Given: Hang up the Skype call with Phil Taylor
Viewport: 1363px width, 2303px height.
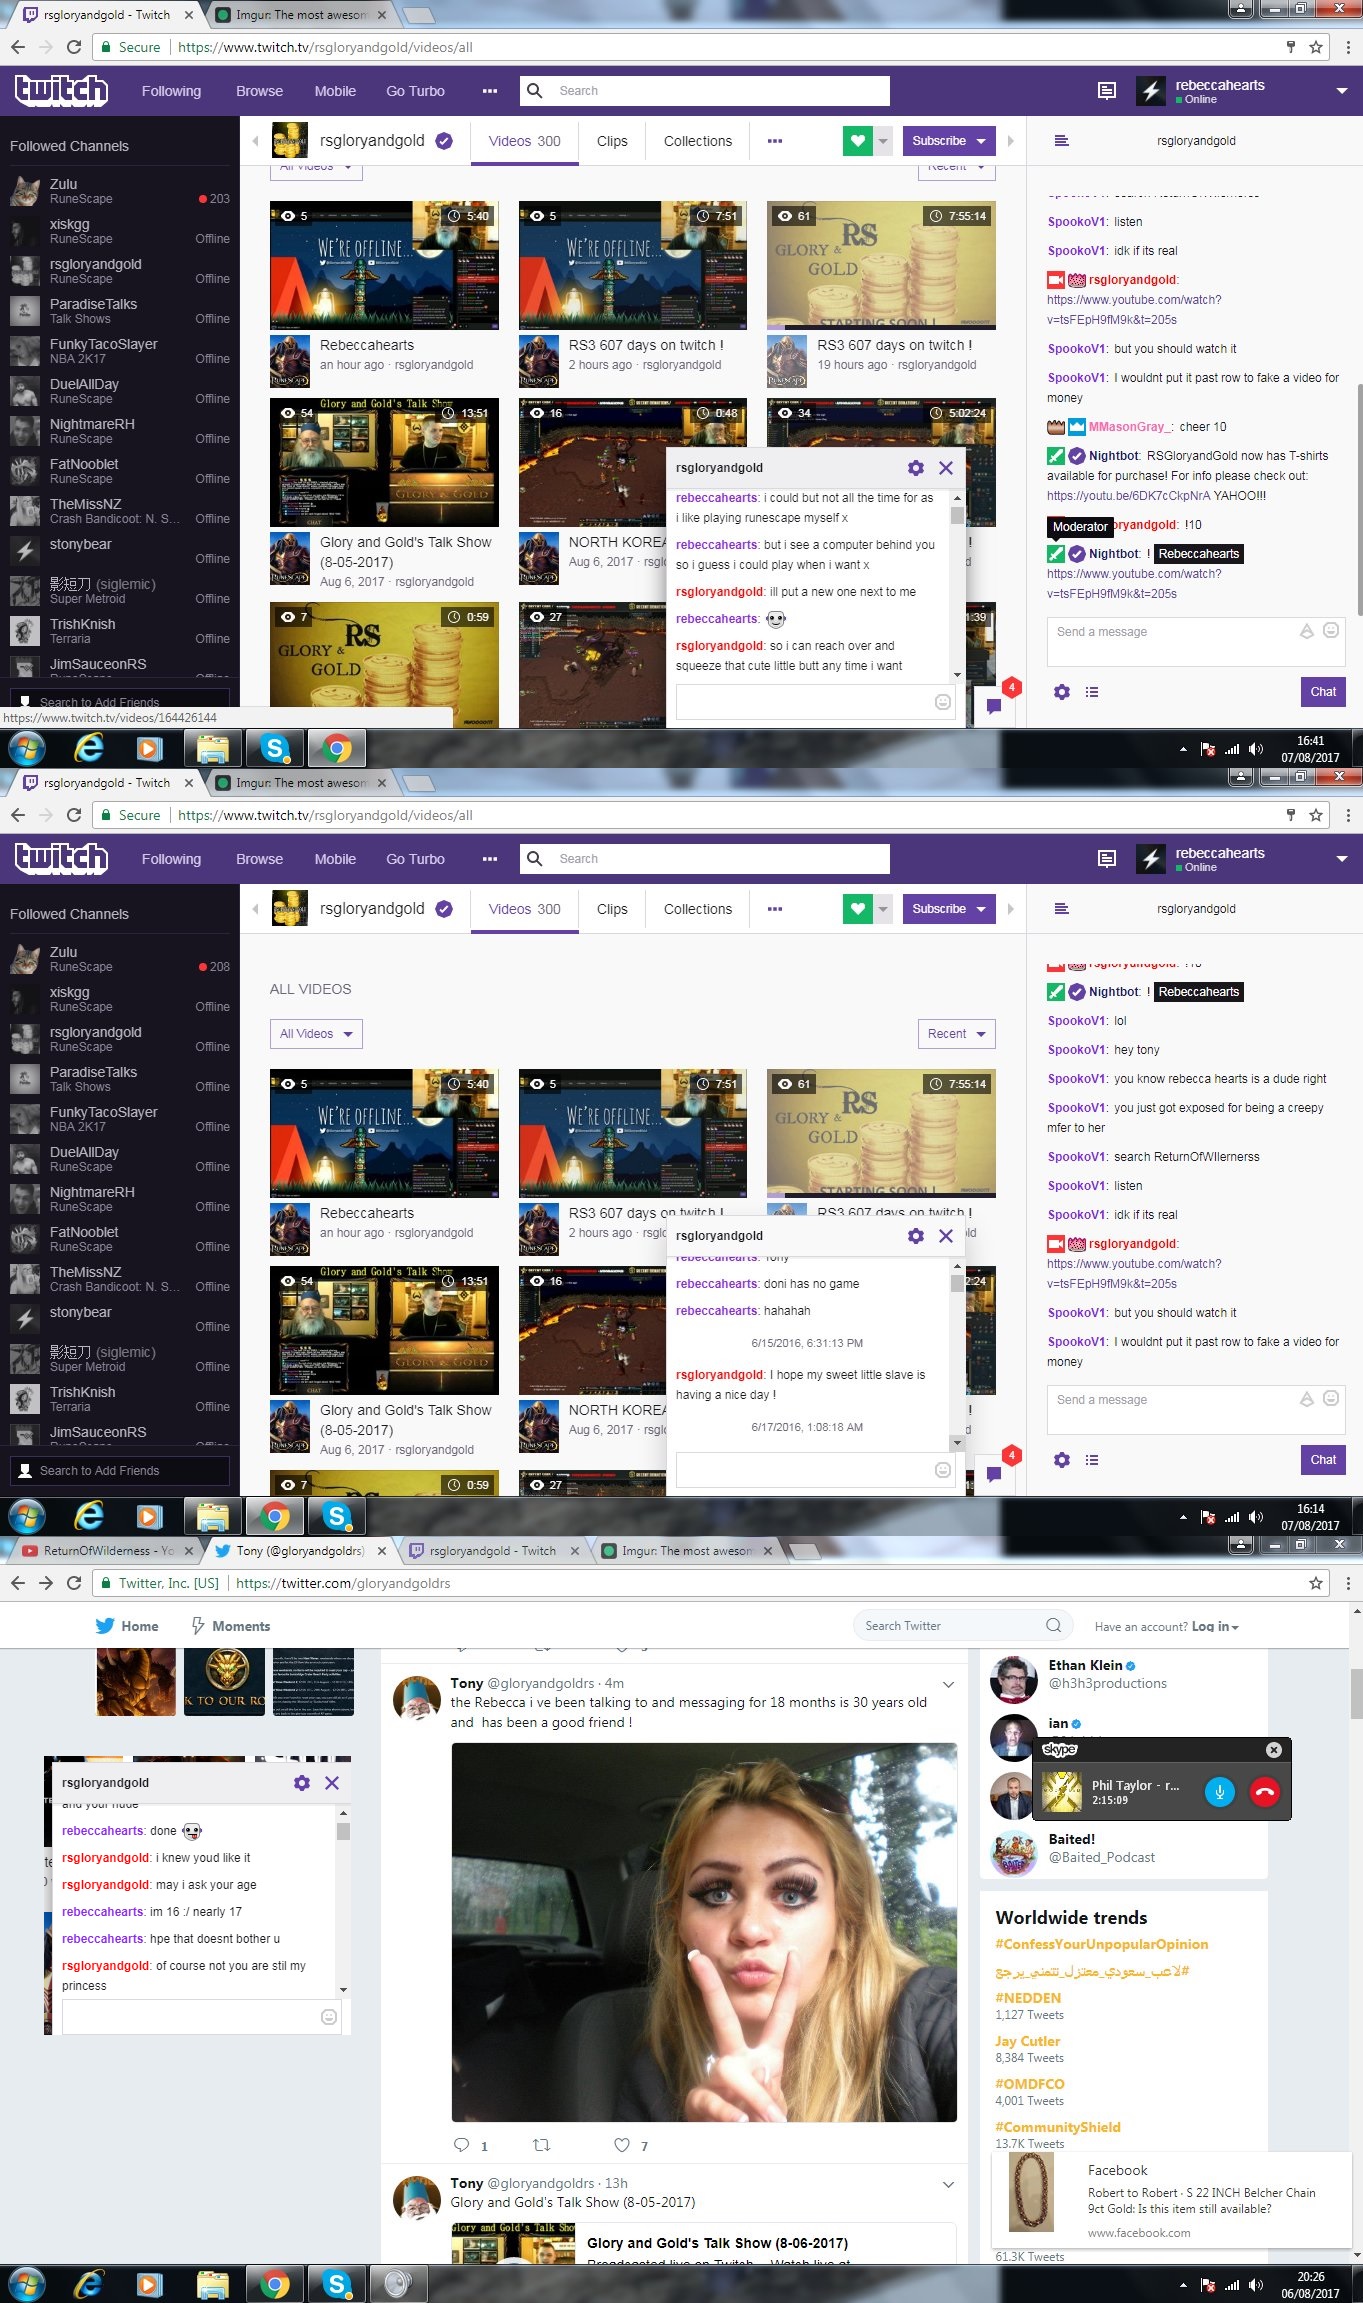Looking at the screenshot, I should [1265, 1792].
